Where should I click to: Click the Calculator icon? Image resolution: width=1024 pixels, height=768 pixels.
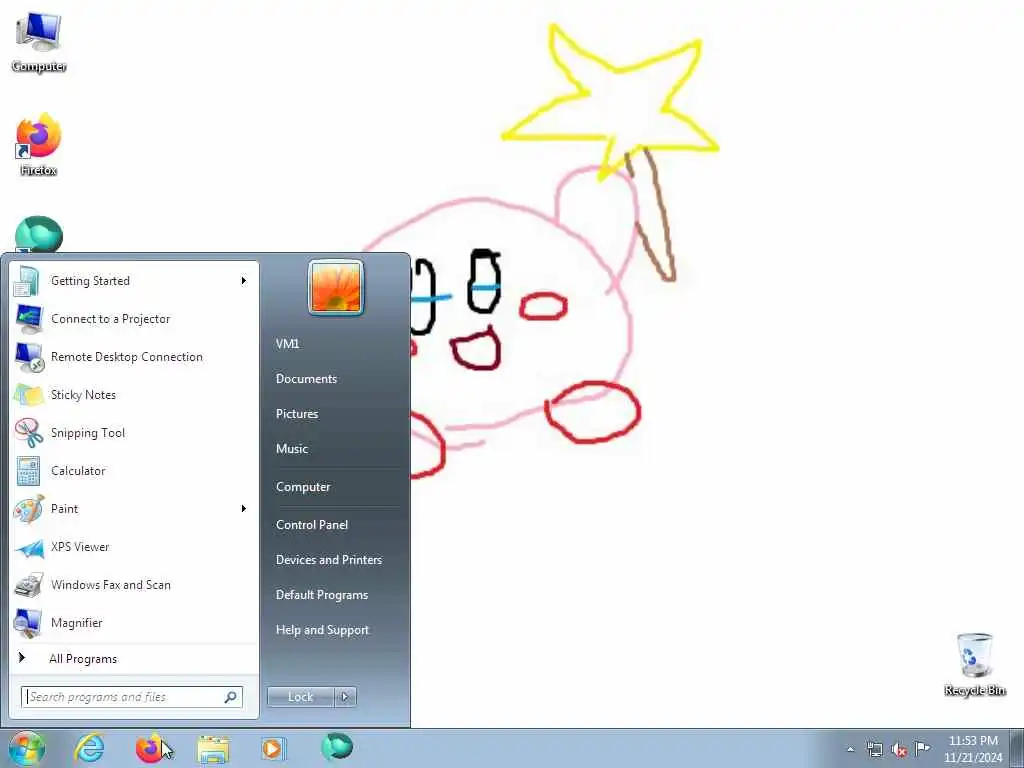(28, 471)
